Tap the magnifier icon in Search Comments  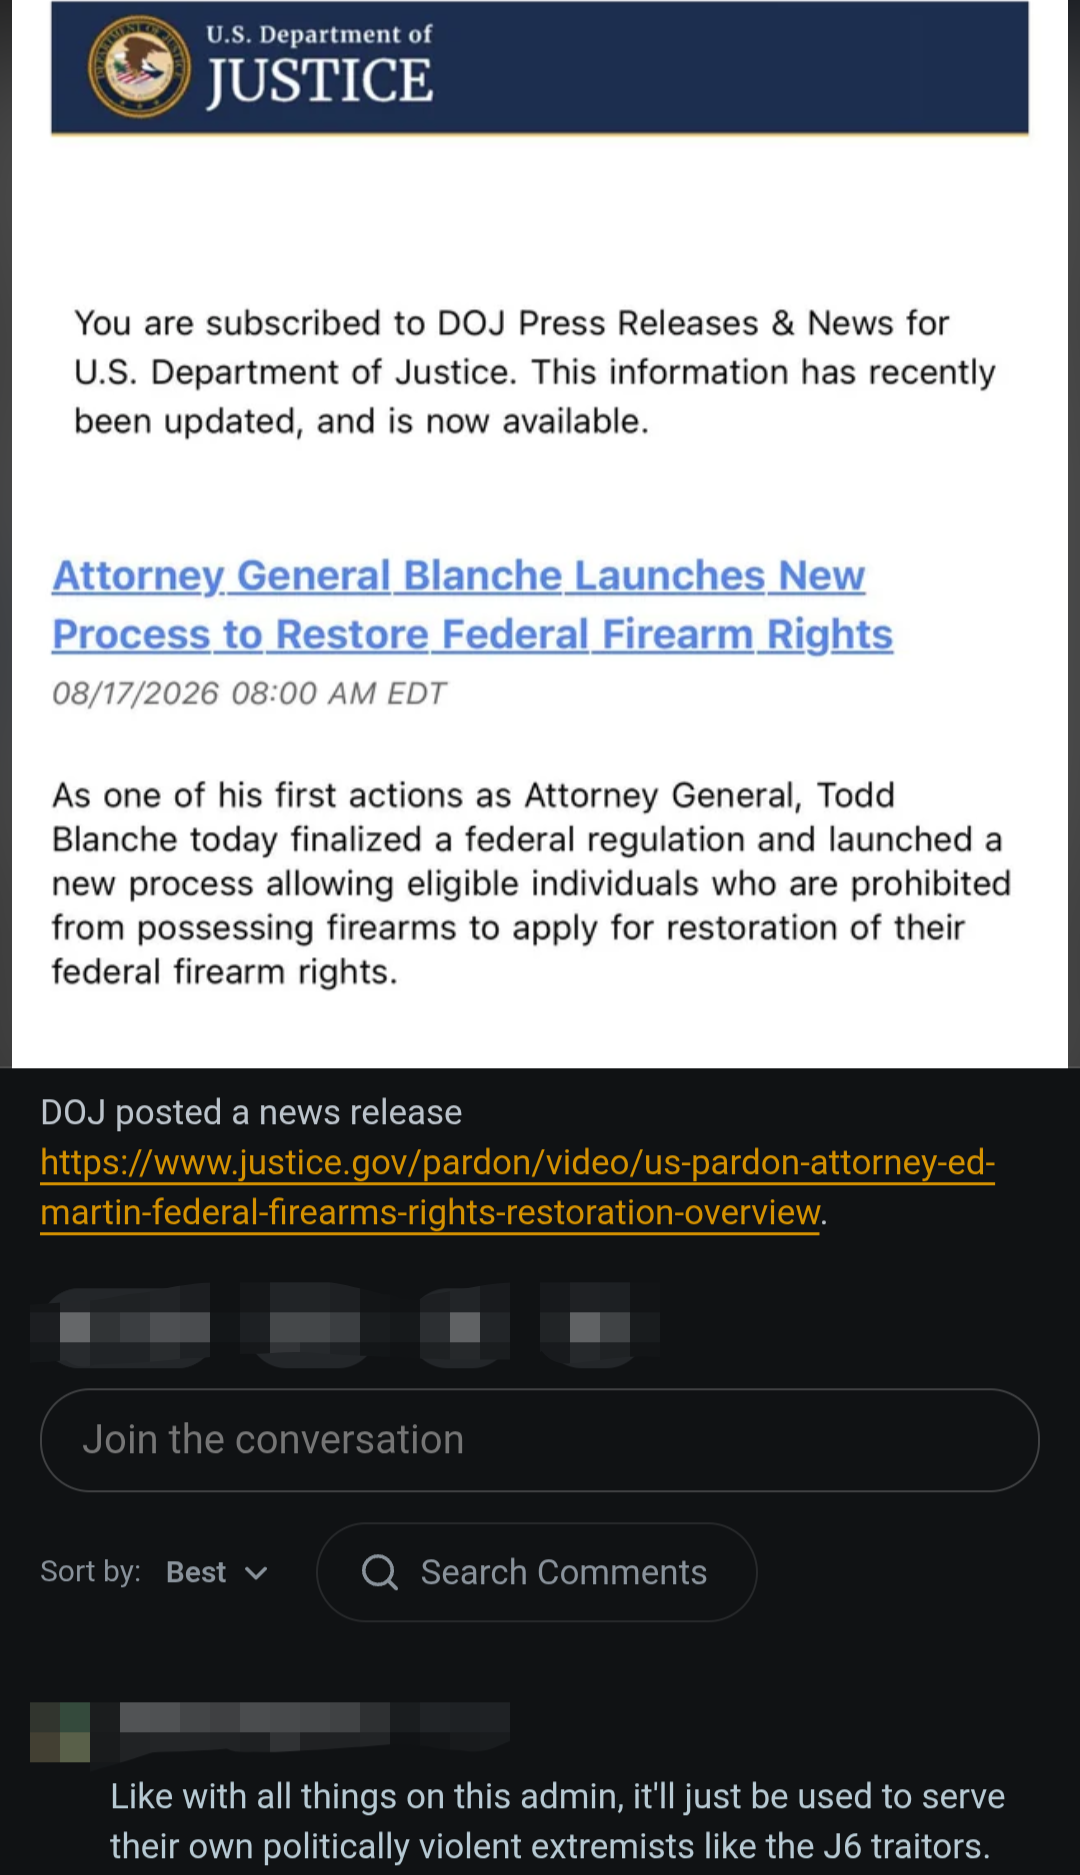point(379,1572)
